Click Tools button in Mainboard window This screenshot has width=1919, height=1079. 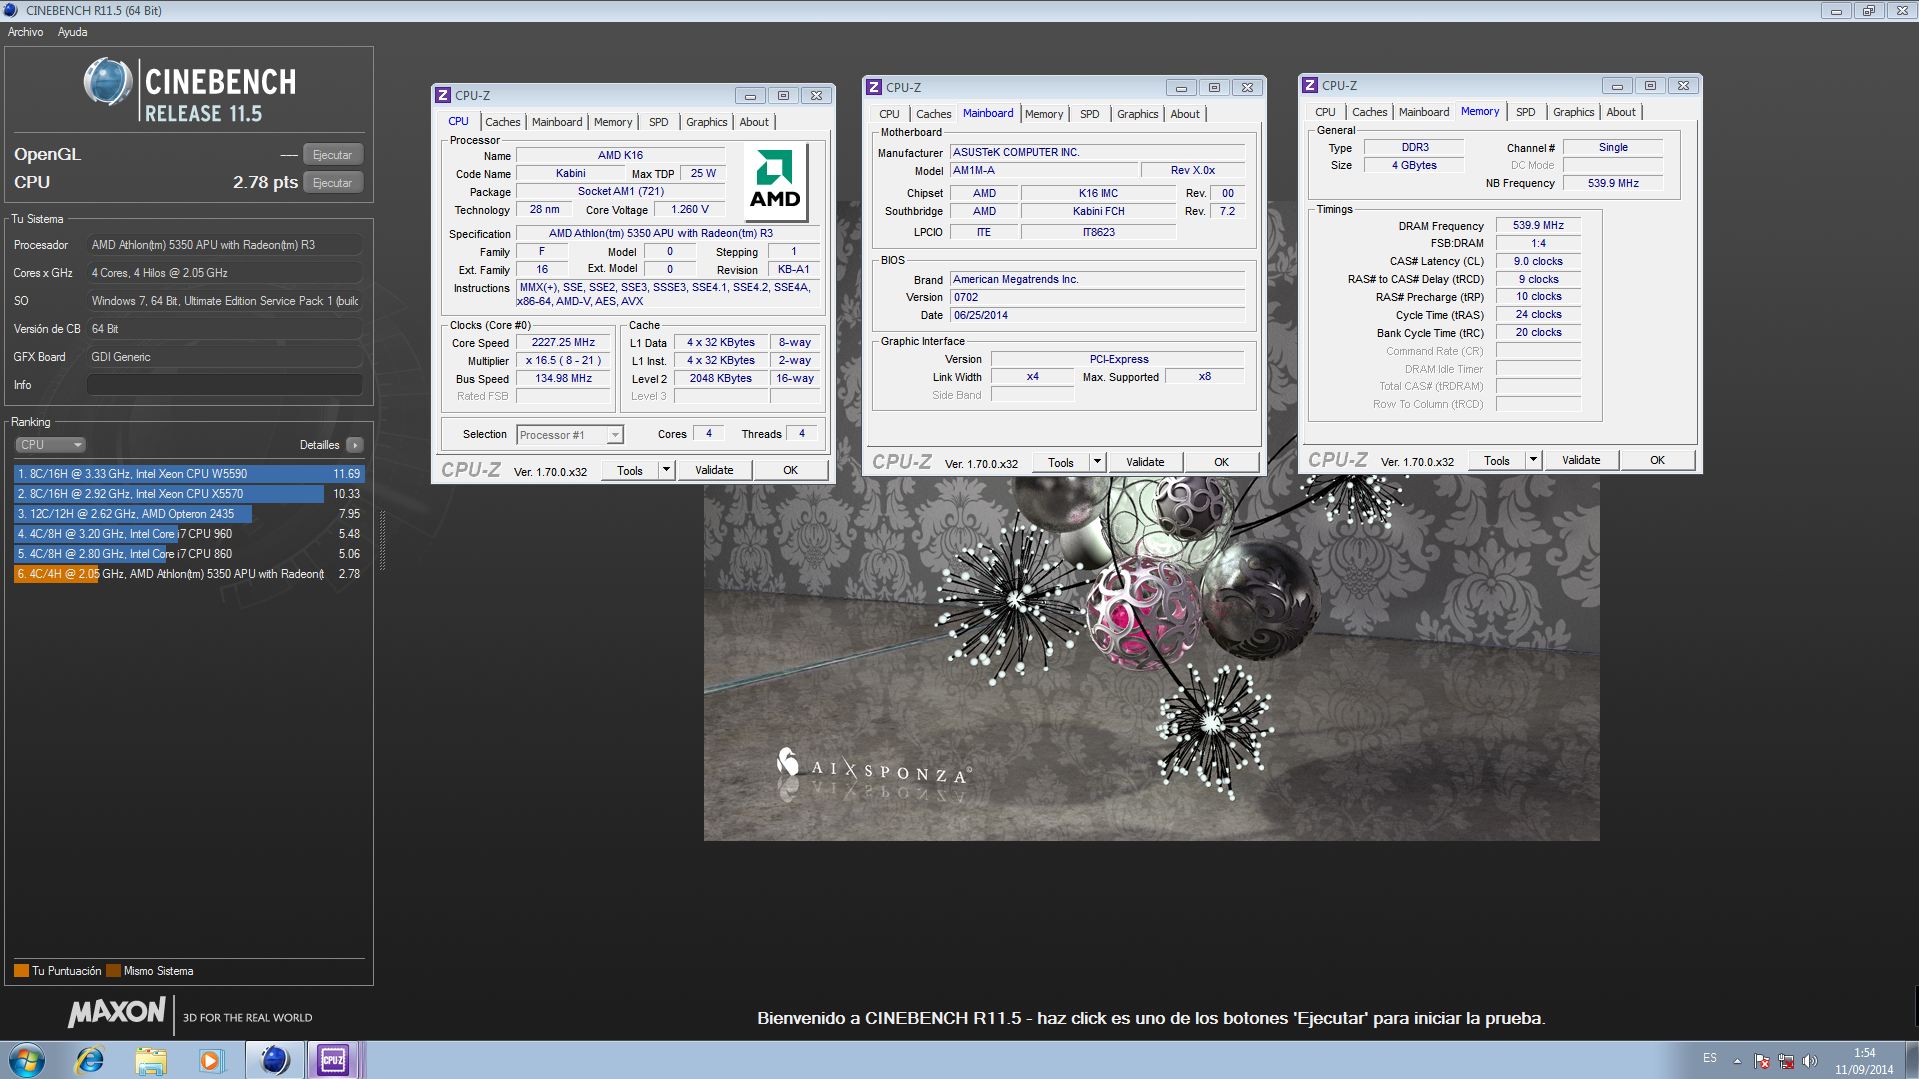1061,462
